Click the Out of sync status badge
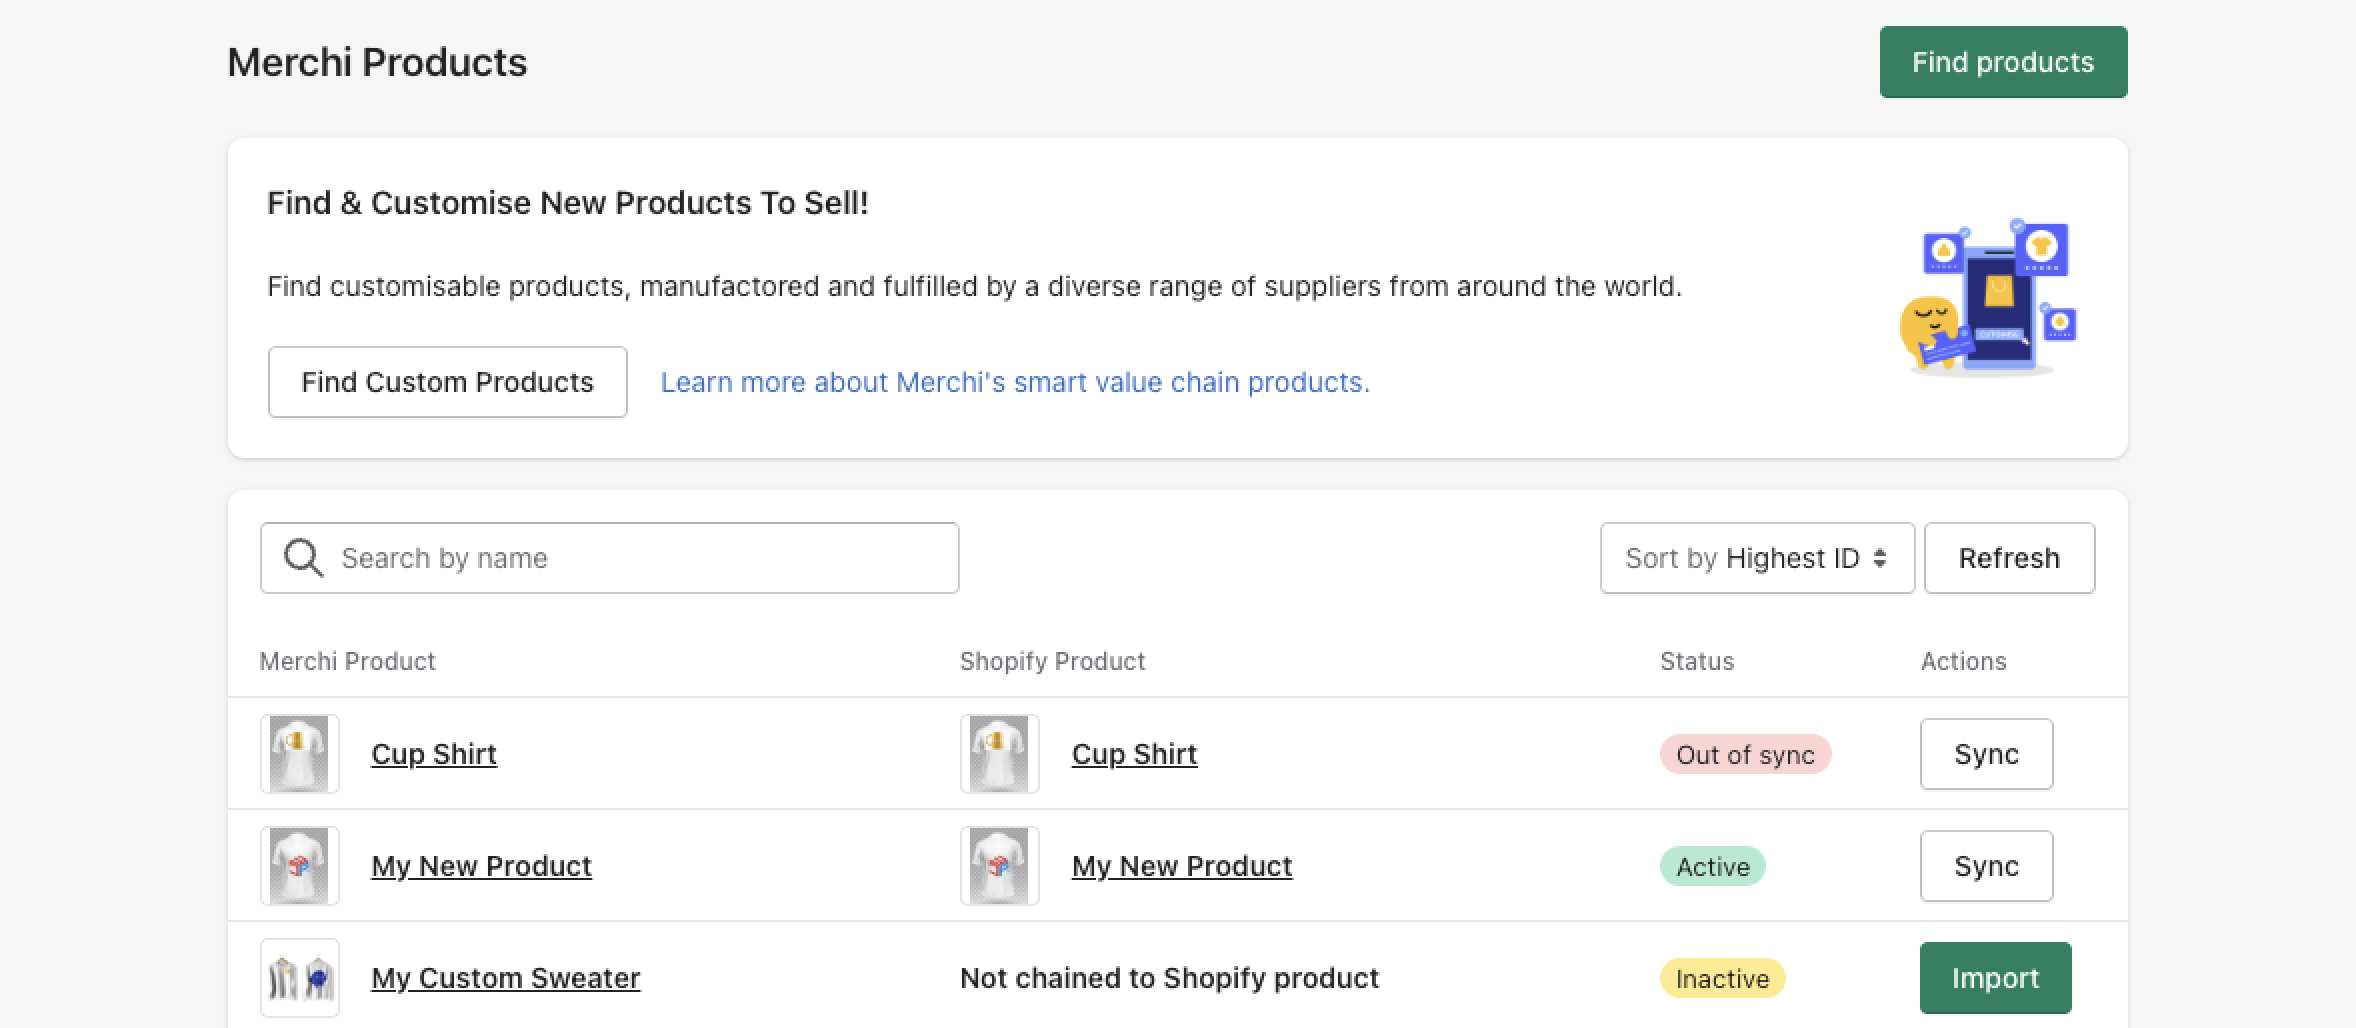 [1744, 755]
